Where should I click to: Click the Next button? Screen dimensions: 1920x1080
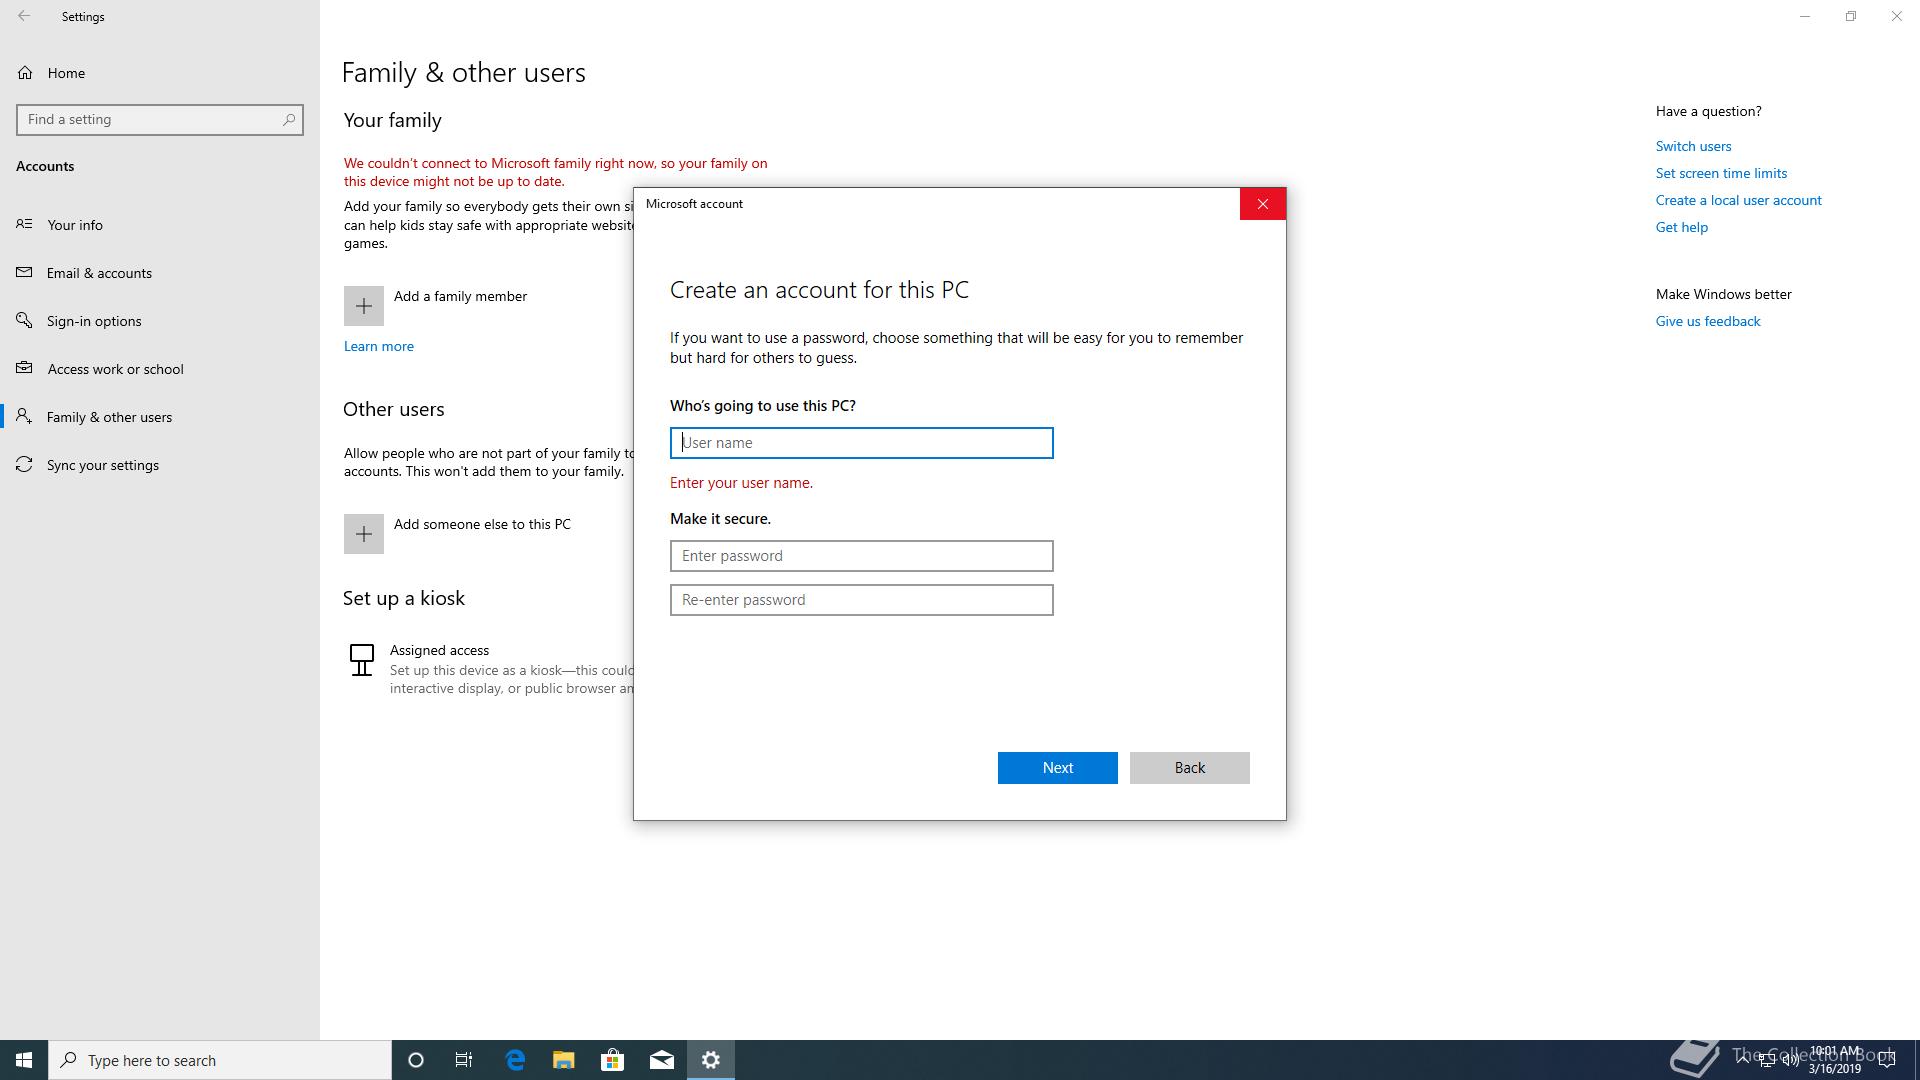pyautogui.click(x=1057, y=768)
